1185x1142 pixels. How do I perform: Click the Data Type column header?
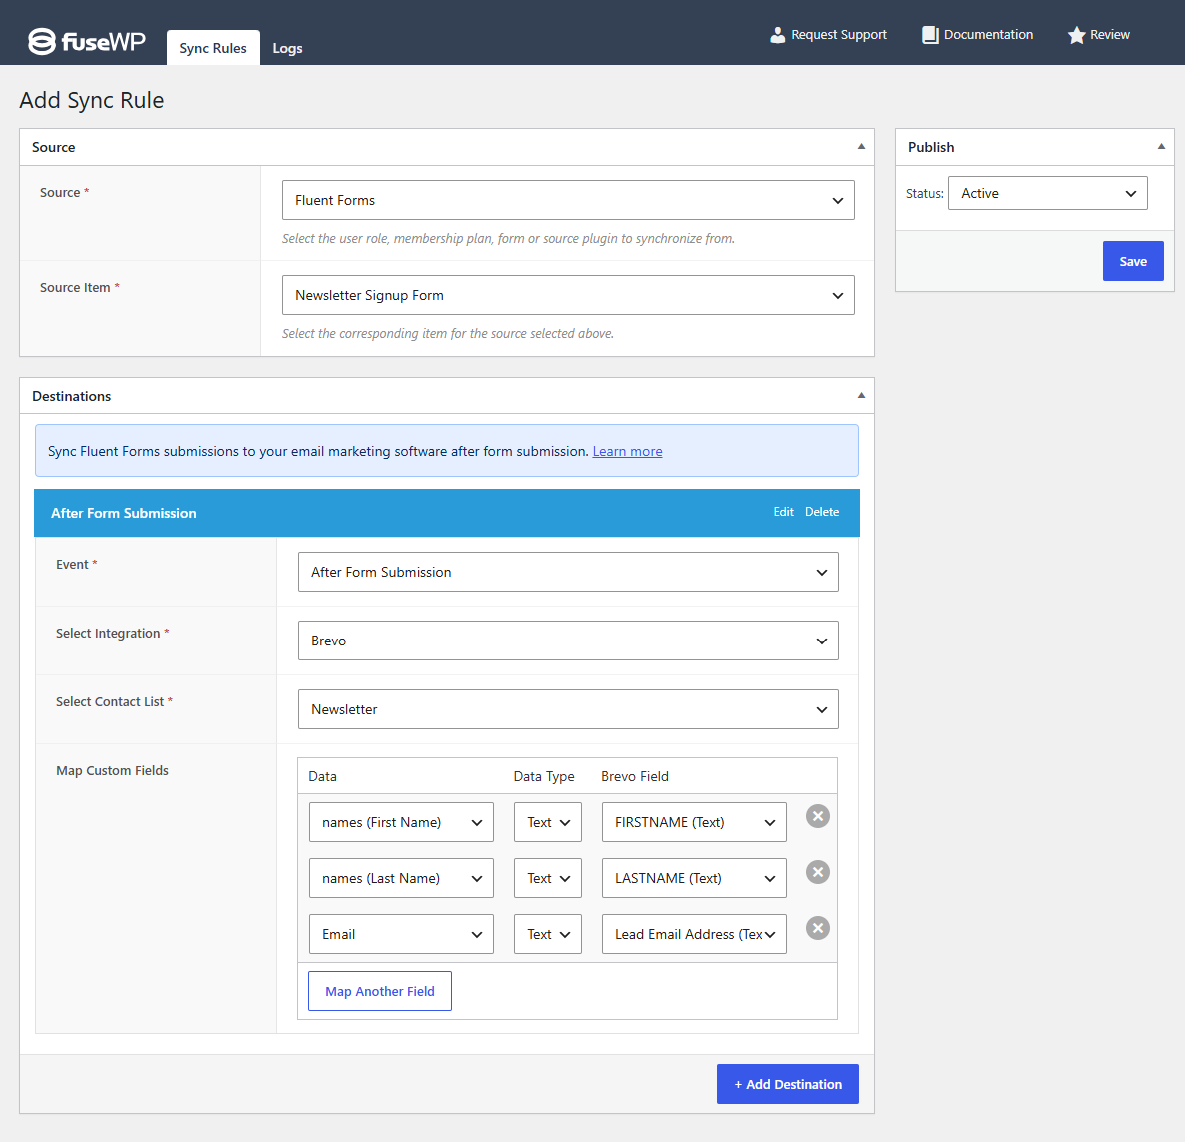pyautogui.click(x=544, y=776)
